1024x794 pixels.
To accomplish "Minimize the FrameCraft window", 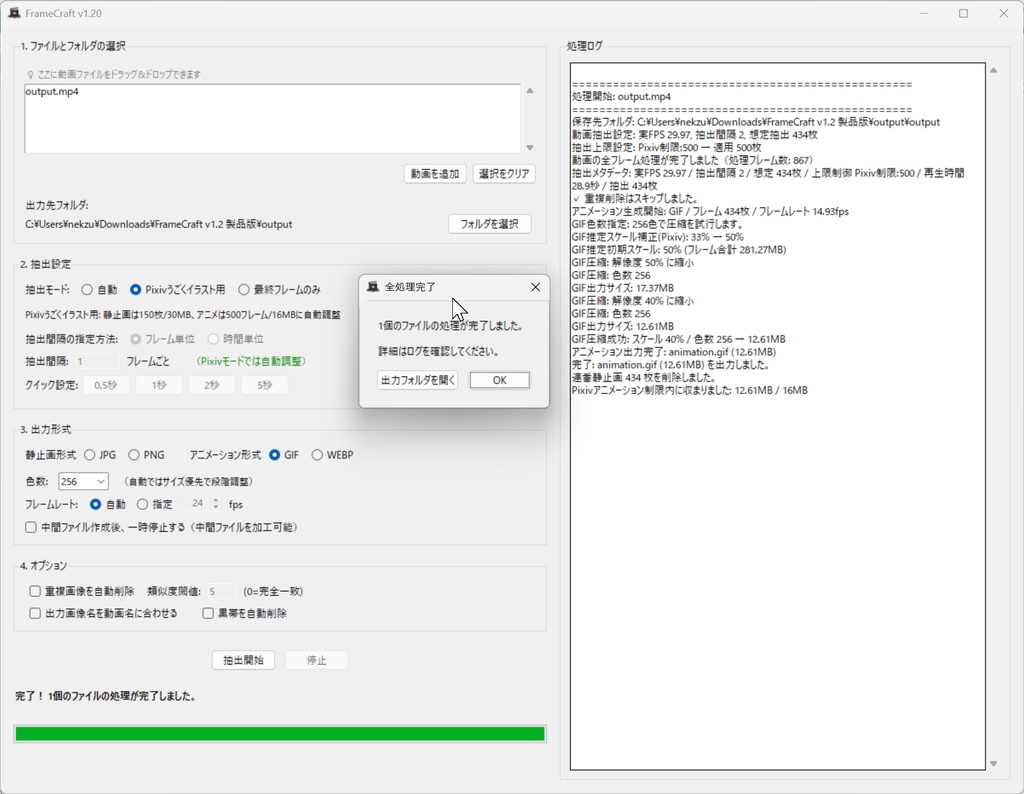I will (924, 13).
